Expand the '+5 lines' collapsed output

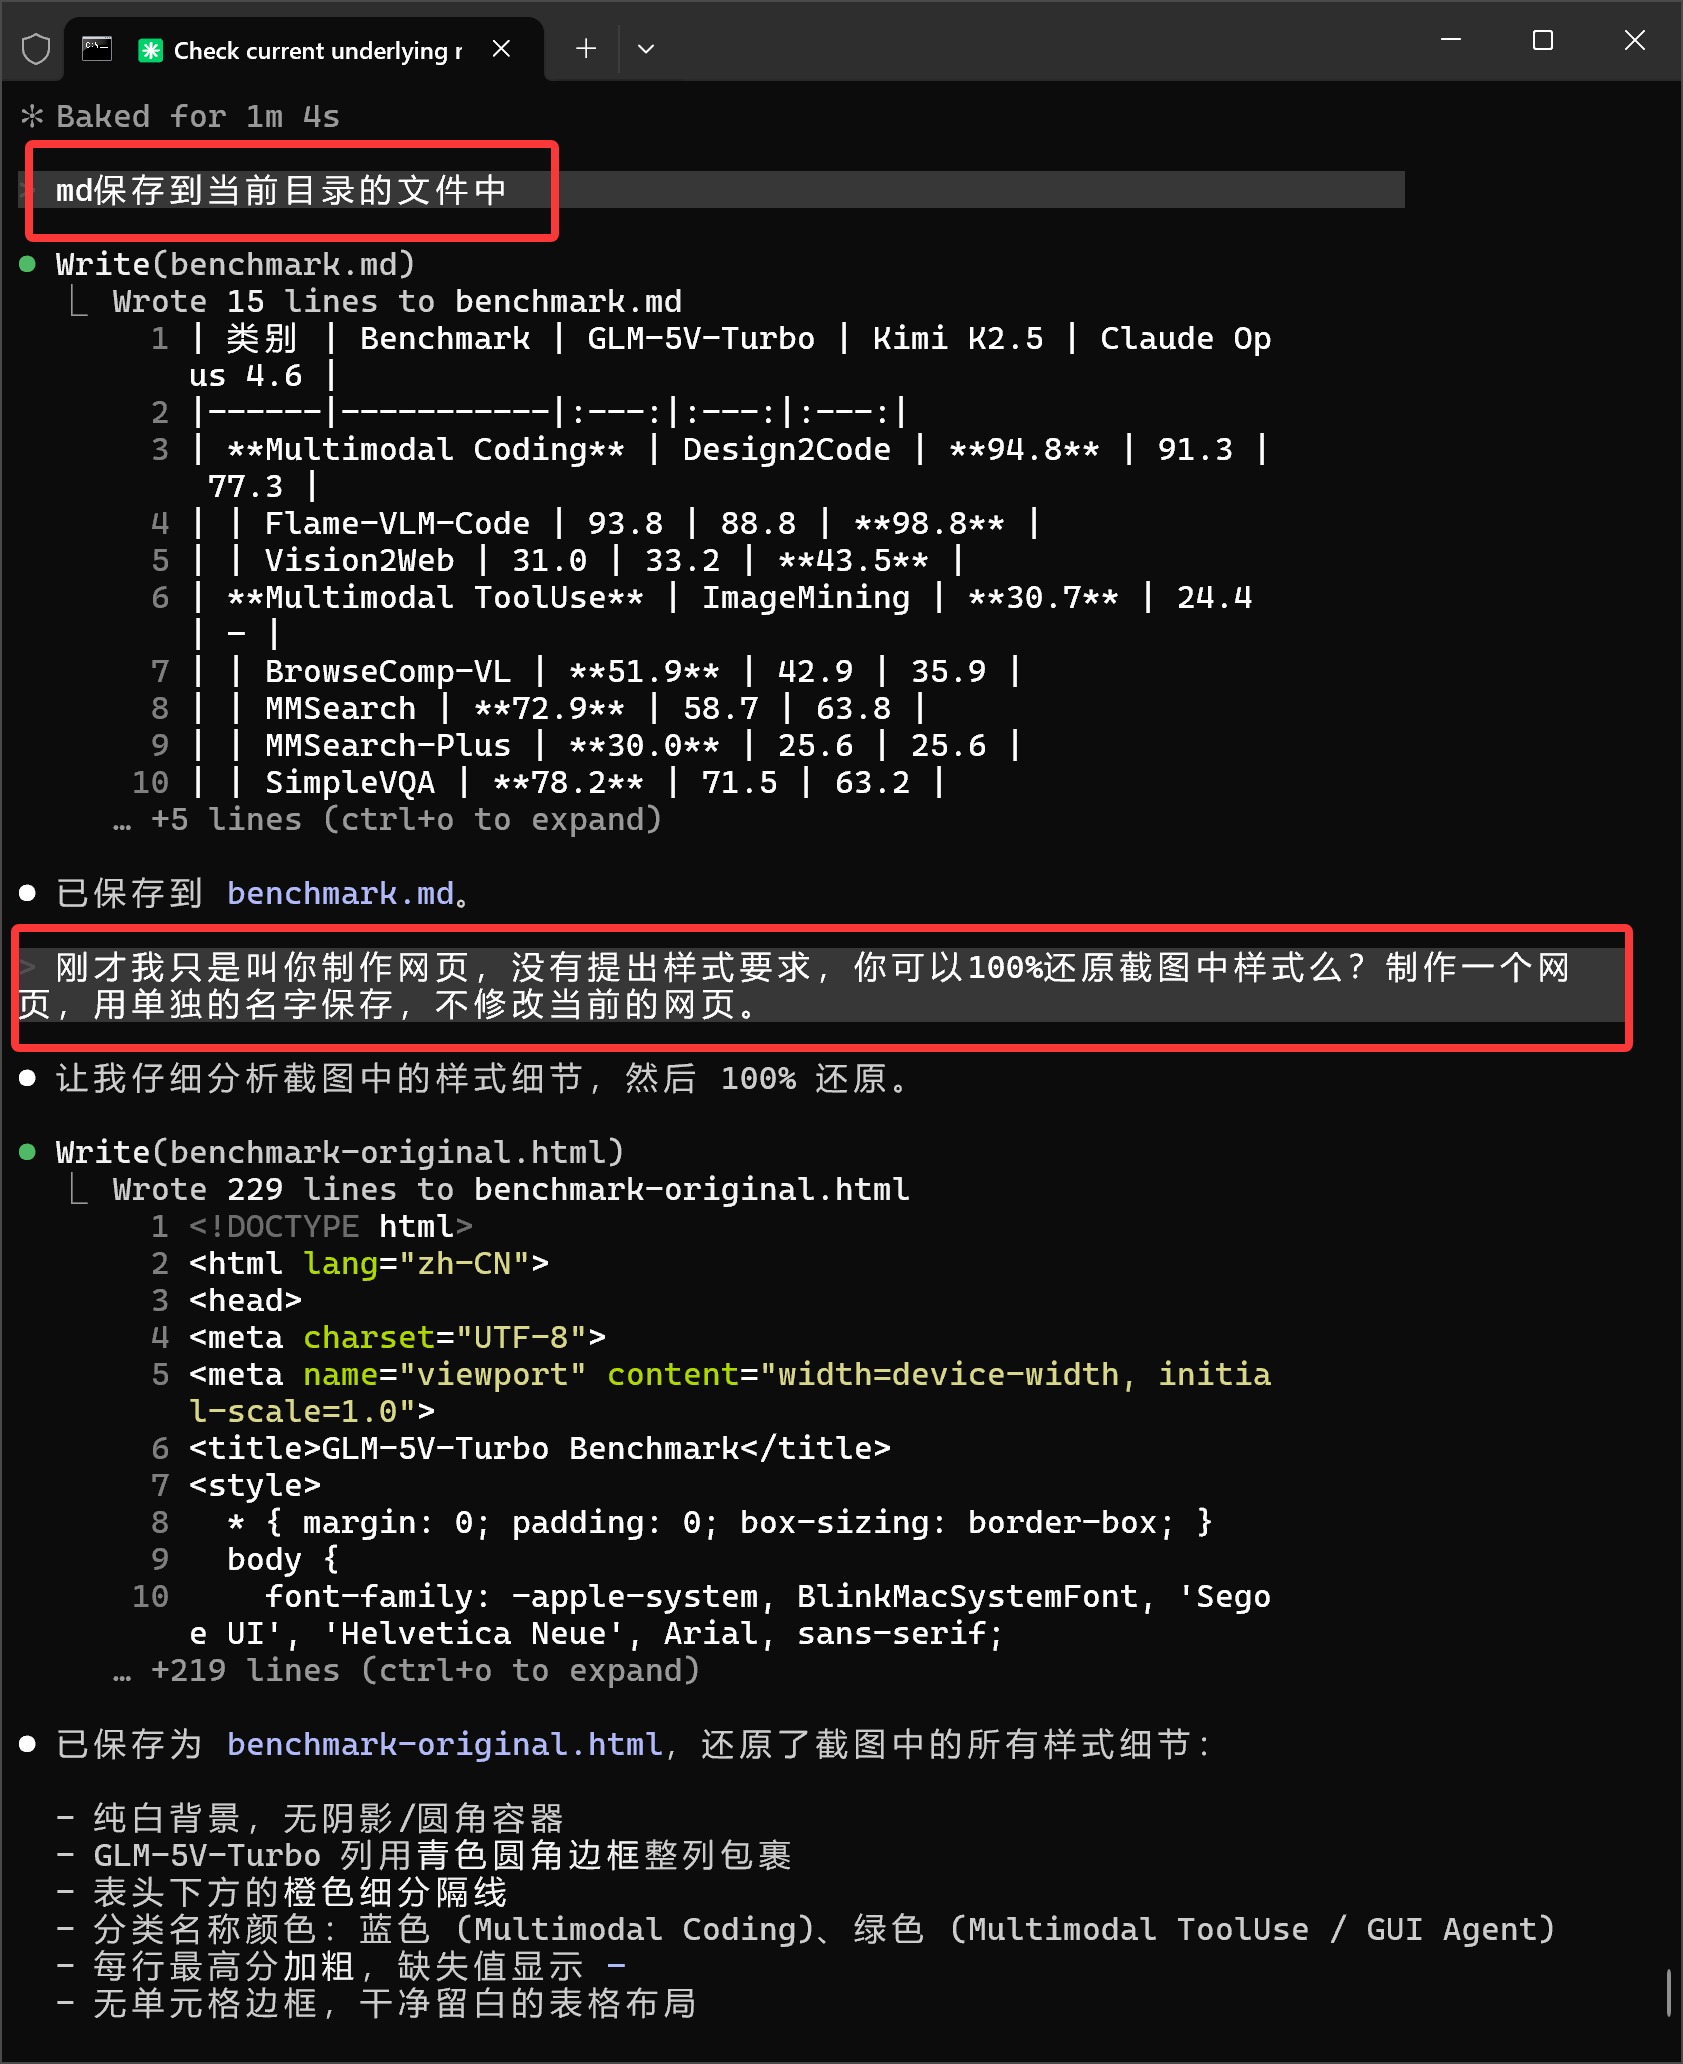(x=388, y=820)
